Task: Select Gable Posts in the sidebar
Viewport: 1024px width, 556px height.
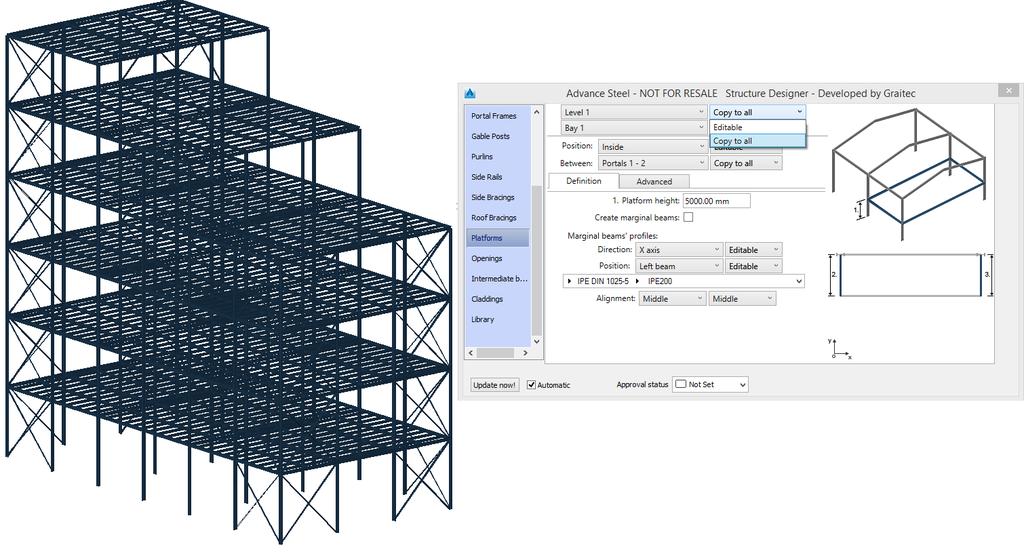Action: [x=490, y=136]
